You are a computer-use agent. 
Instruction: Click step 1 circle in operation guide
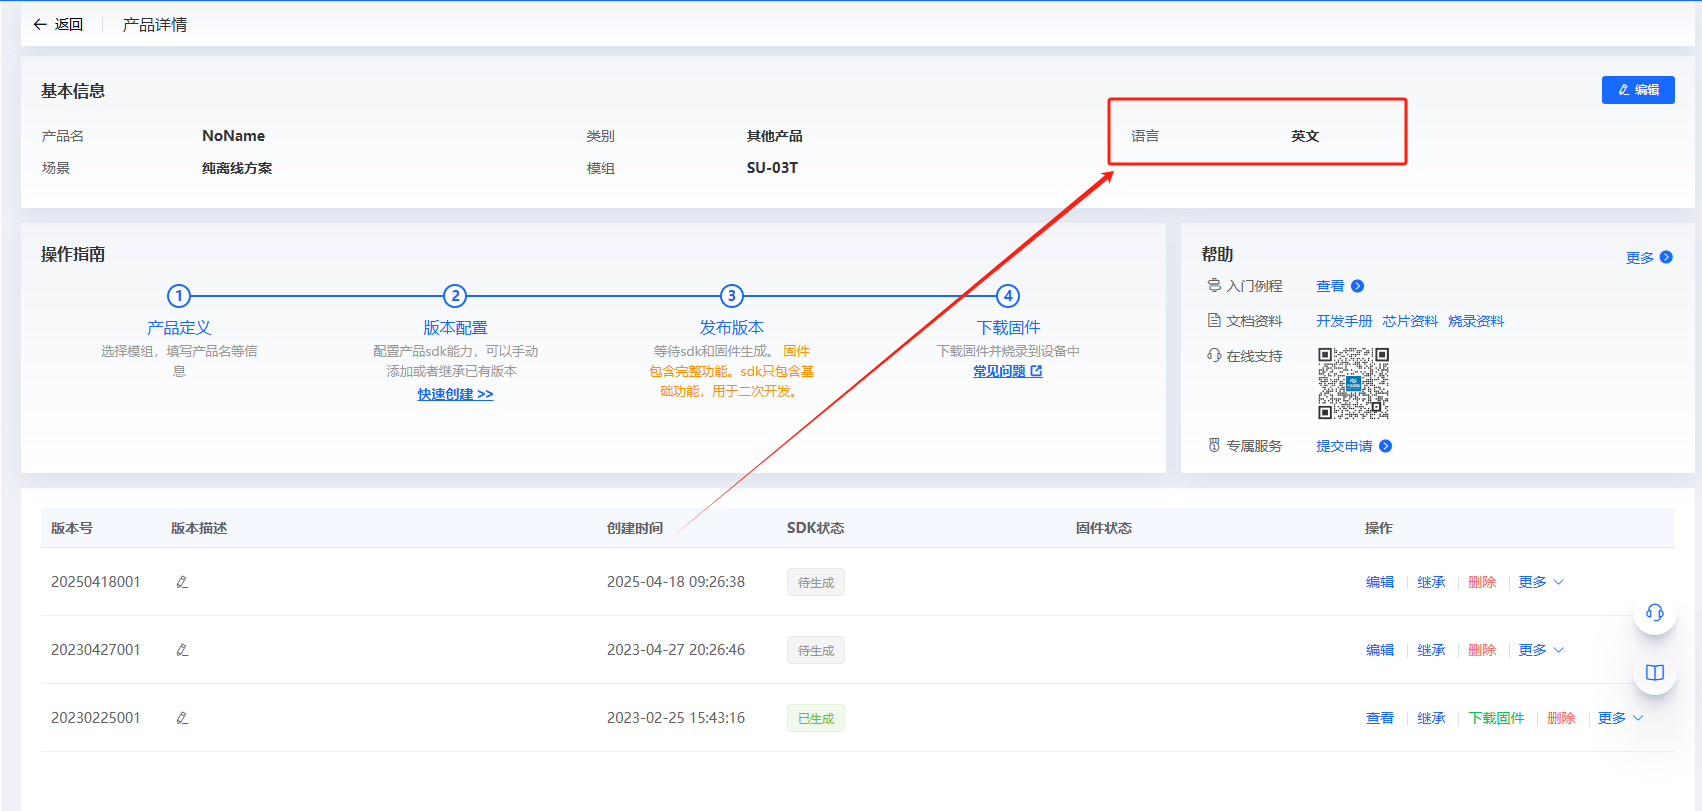point(179,296)
